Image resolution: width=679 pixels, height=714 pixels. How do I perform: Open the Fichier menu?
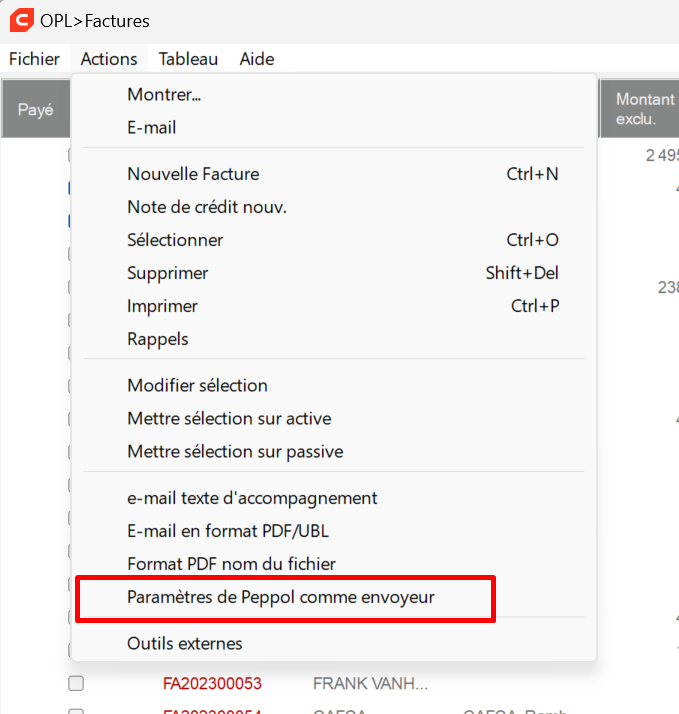tap(34, 59)
